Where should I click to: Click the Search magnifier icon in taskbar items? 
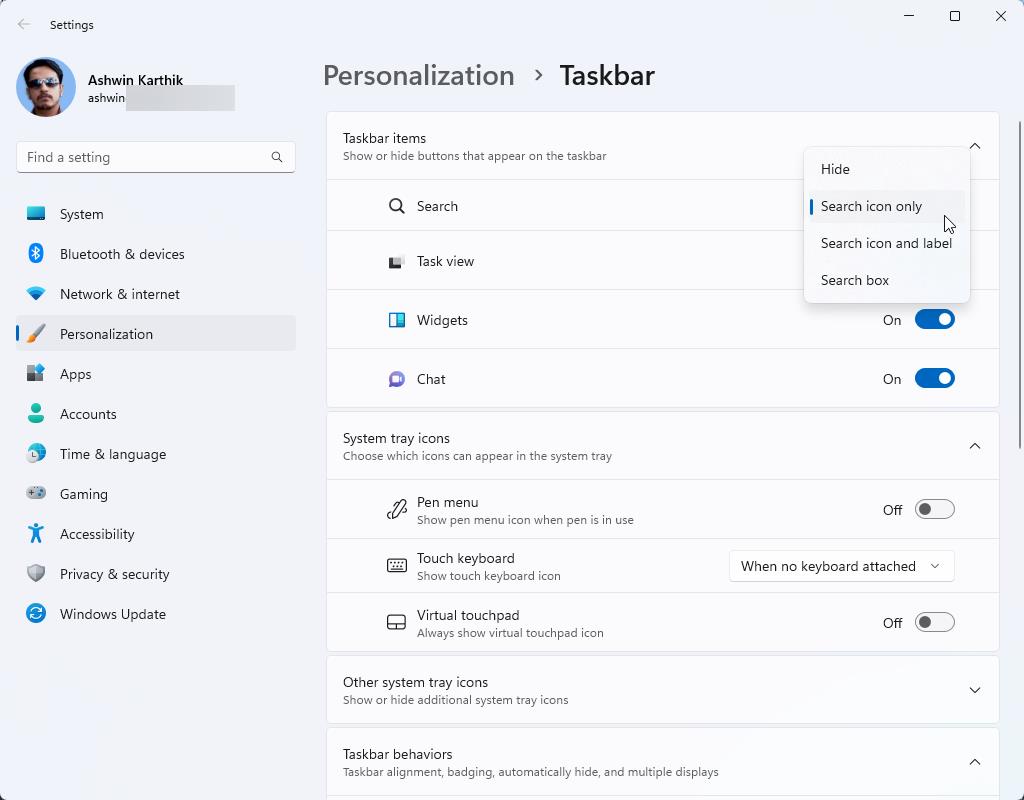click(x=396, y=206)
